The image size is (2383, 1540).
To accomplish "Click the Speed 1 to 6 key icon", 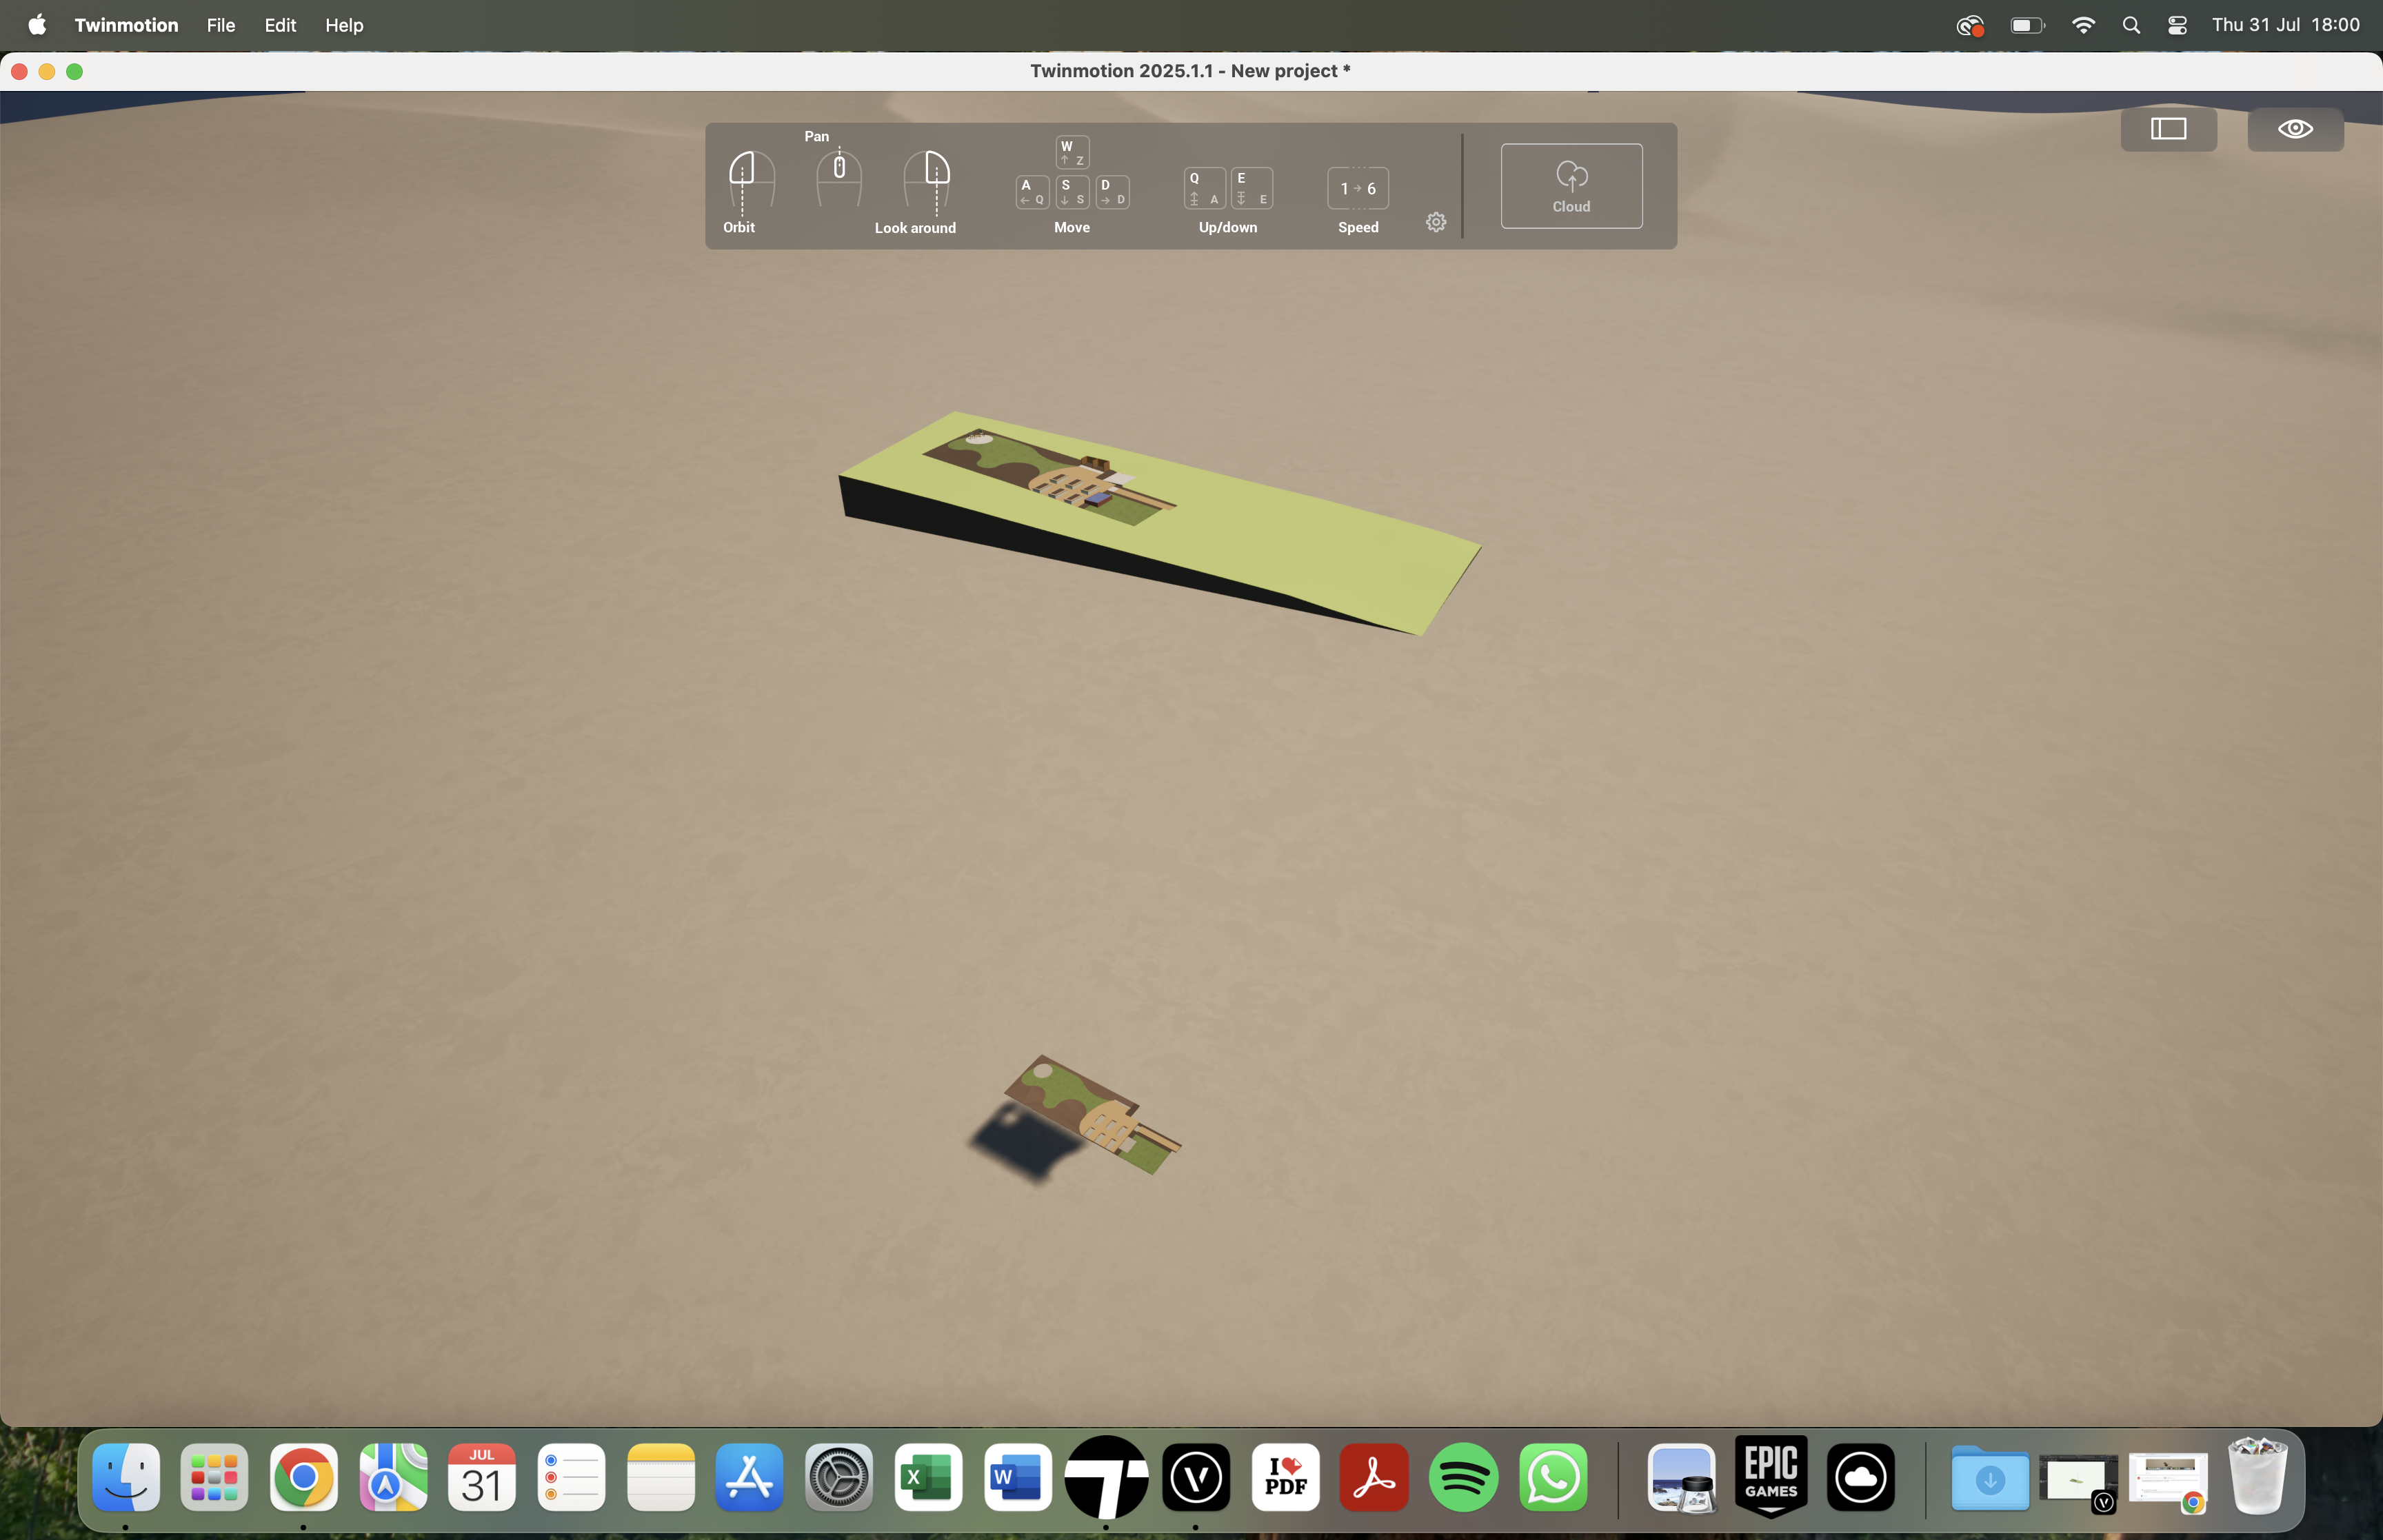I will click(x=1358, y=188).
